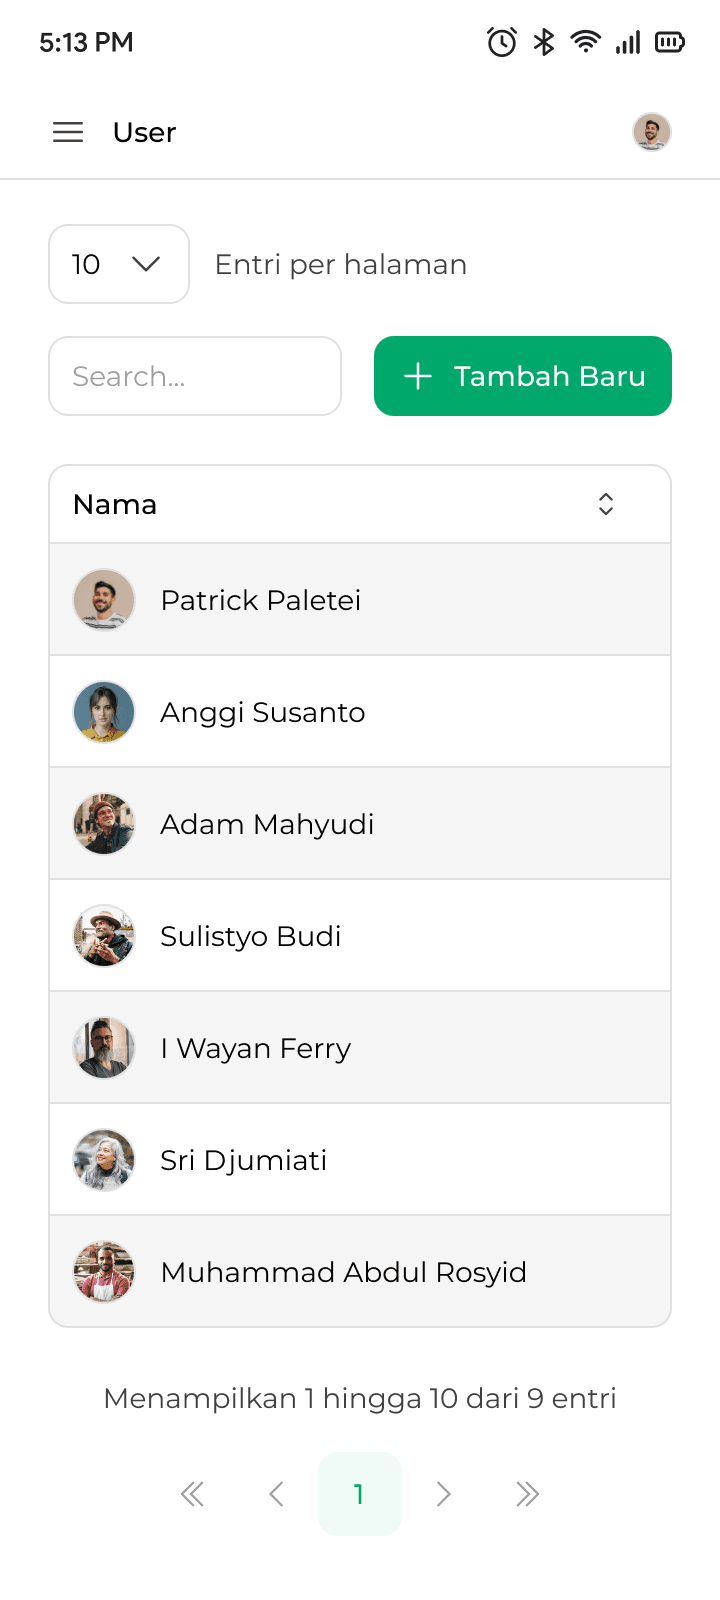
Task: Open Adam Mahyudi user entry
Action: (360, 824)
